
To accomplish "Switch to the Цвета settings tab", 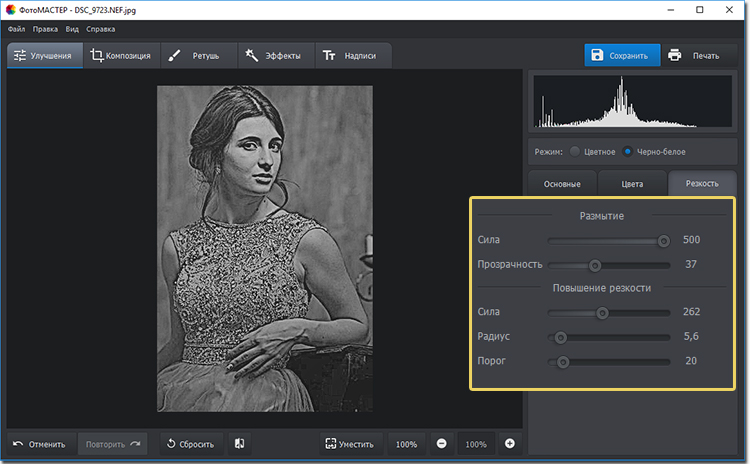I will pyautogui.click(x=632, y=184).
